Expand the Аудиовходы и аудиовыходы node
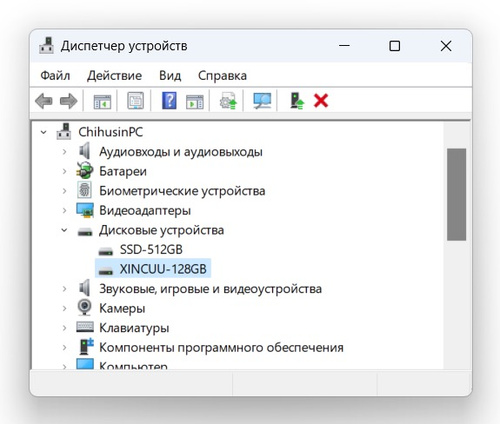 pyautogui.click(x=64, y=152)
